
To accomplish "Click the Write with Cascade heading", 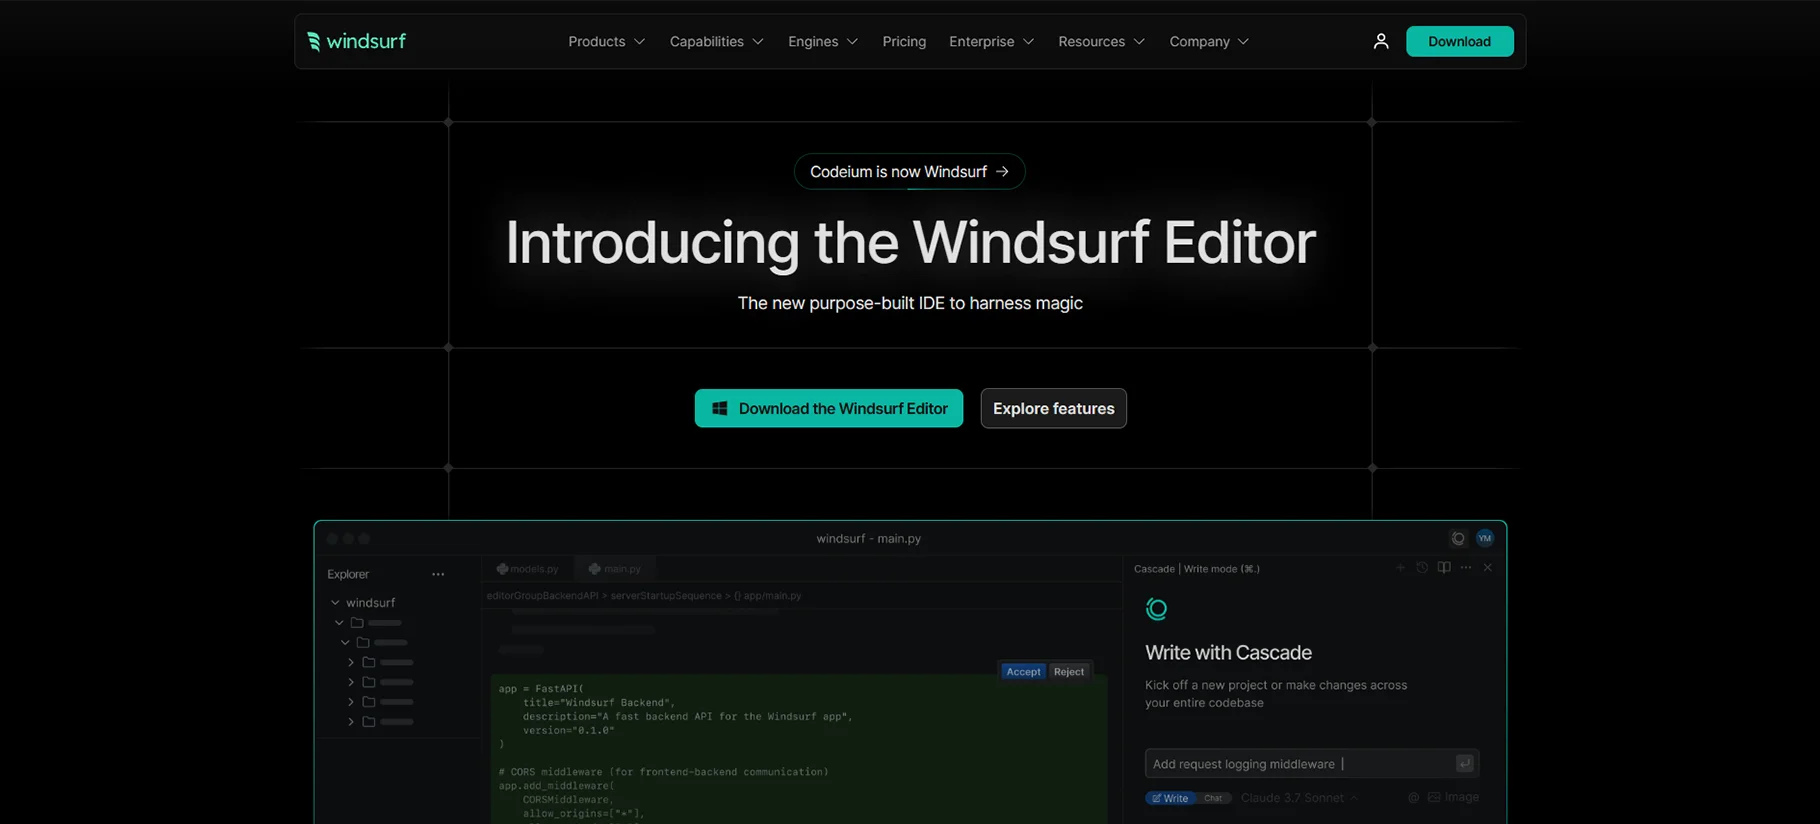I will [x=1228, y=653].
